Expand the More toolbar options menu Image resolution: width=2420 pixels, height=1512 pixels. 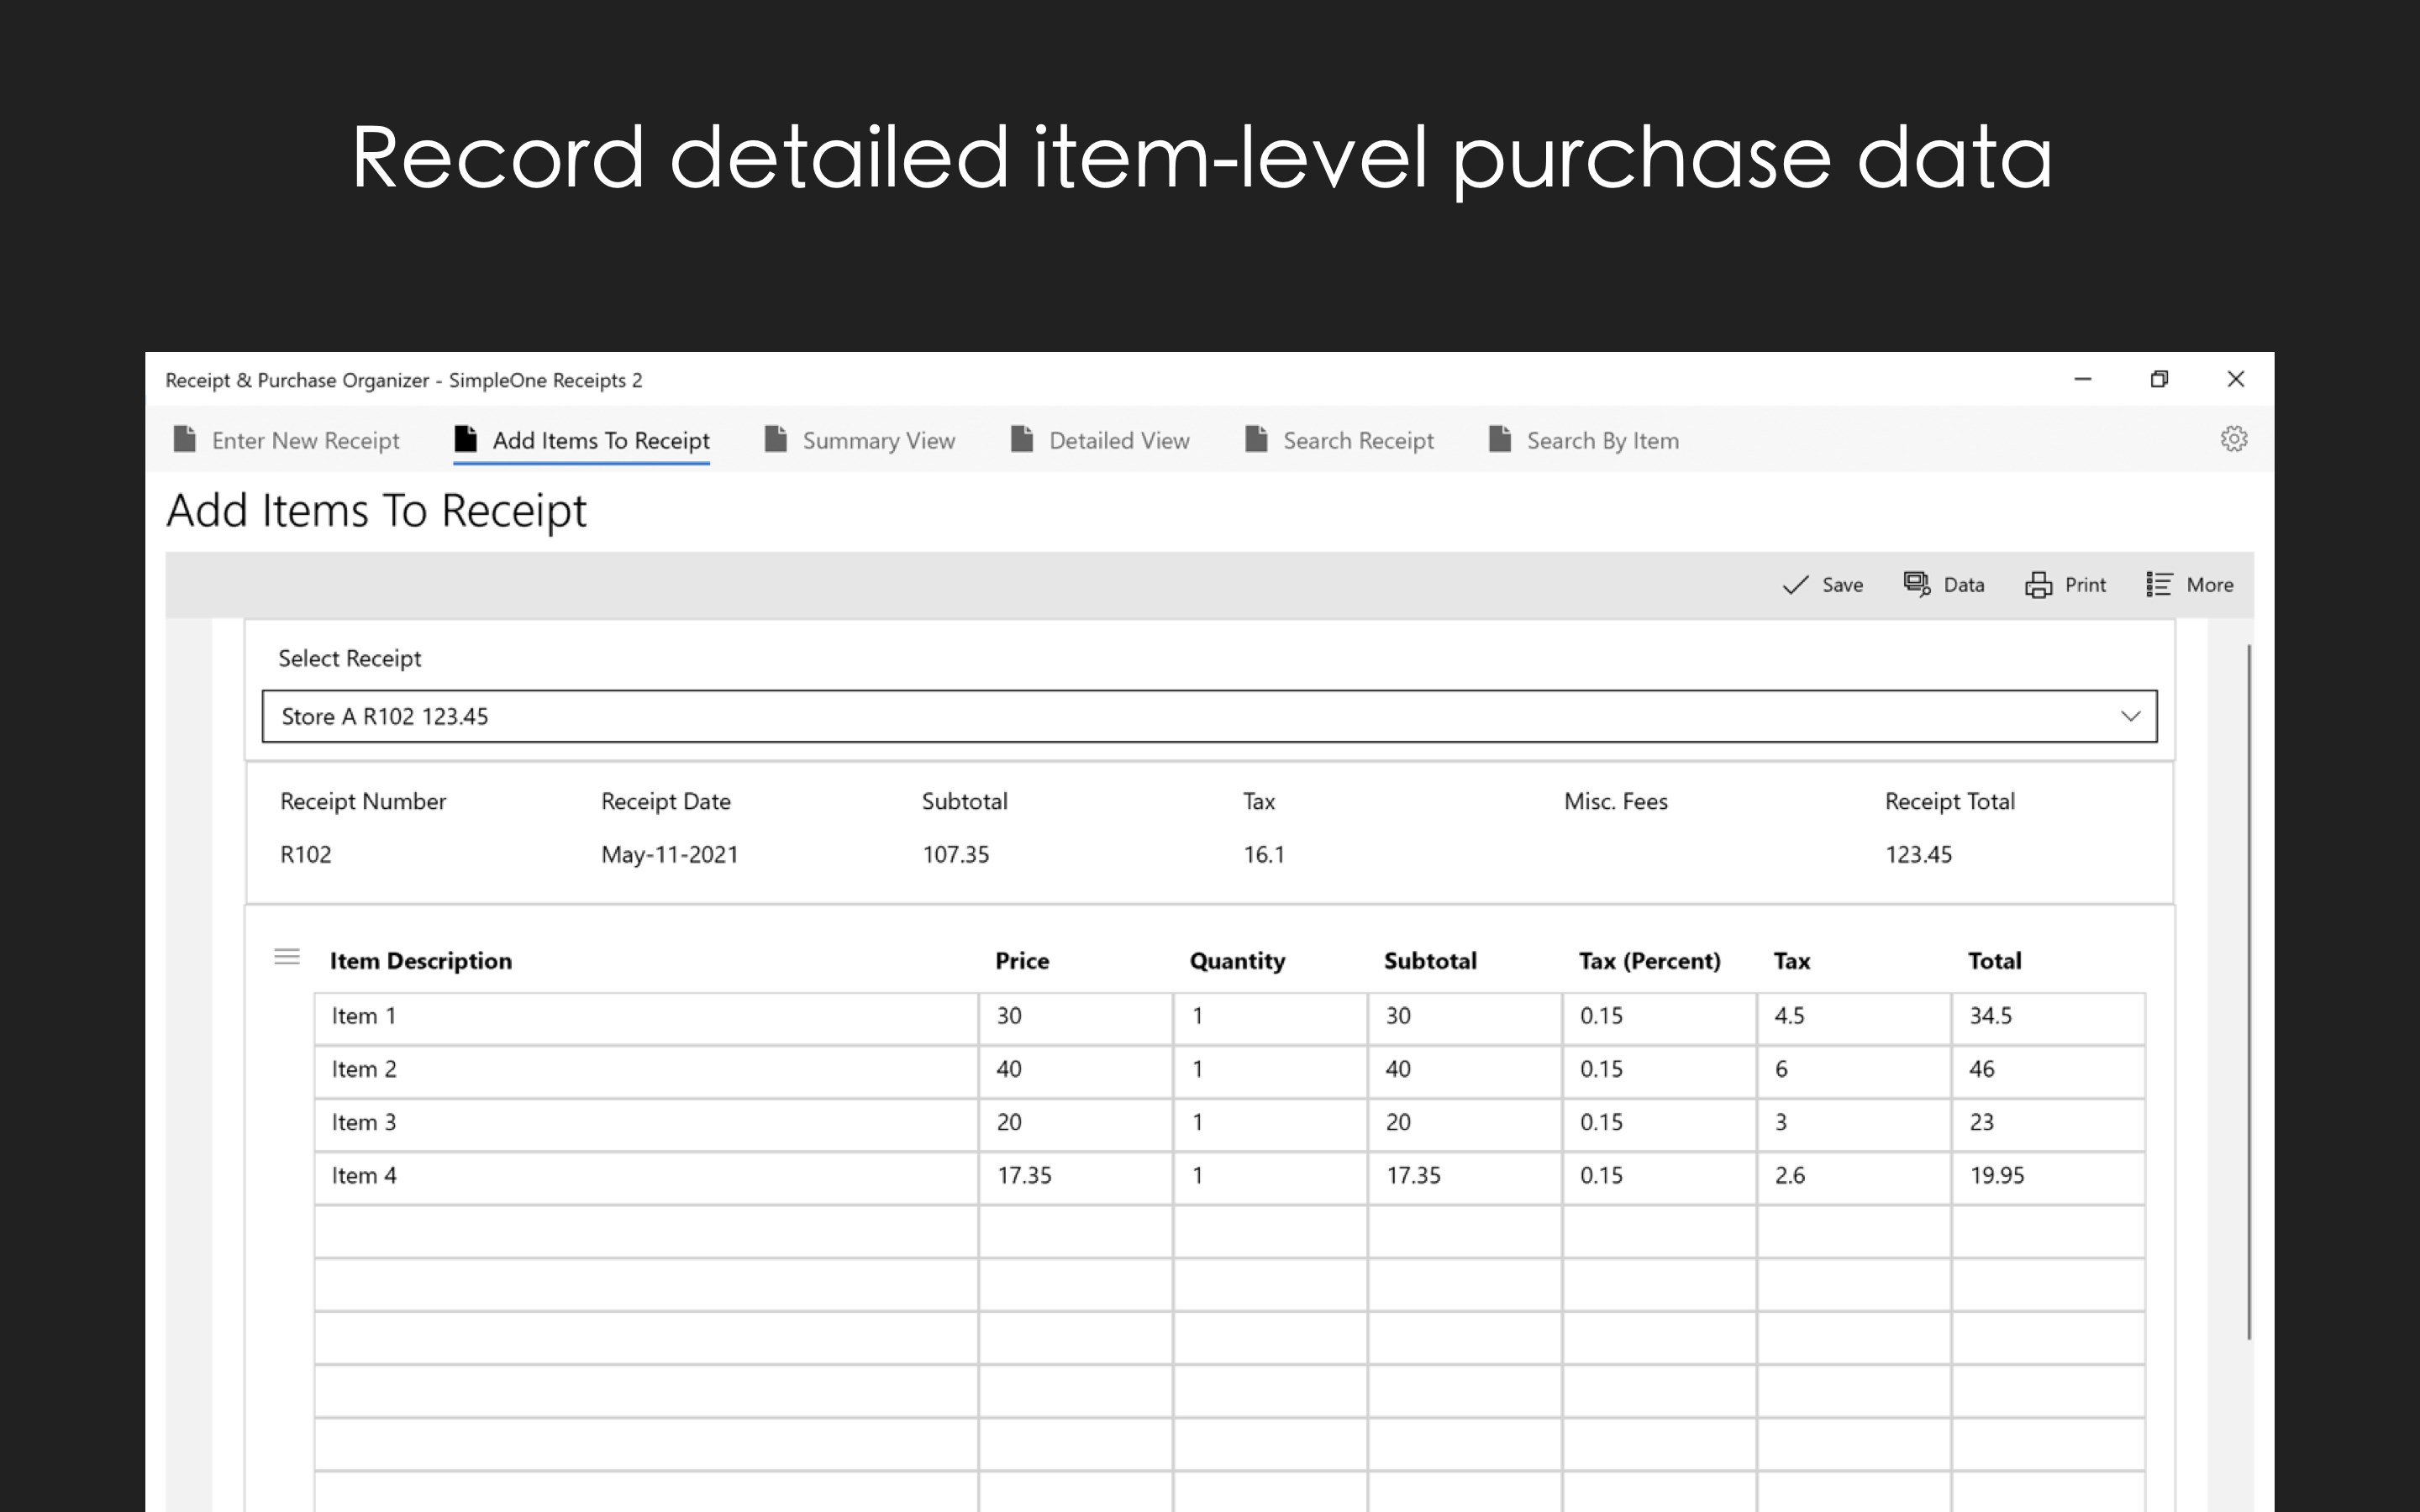[x=2190, y=584]
